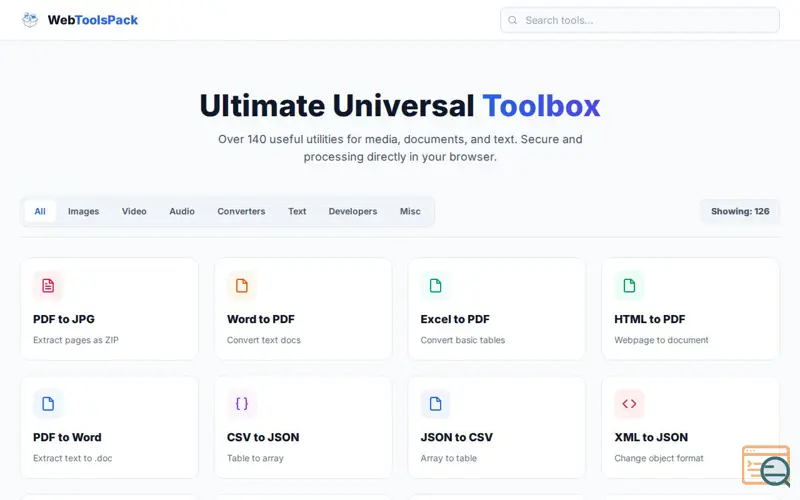Image resolution: width=800 pixels, height=500 pixels.
Task: Open the Excel to PDF tool title
Action: [x=455, y=319]
